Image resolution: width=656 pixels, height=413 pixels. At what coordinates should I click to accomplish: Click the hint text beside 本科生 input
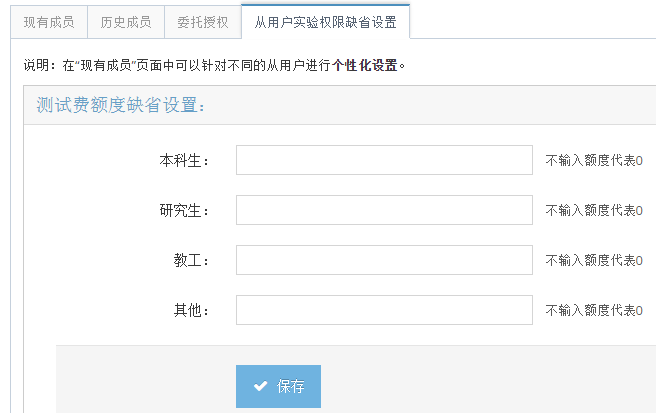pyautogui.click(x=594, y=160)
